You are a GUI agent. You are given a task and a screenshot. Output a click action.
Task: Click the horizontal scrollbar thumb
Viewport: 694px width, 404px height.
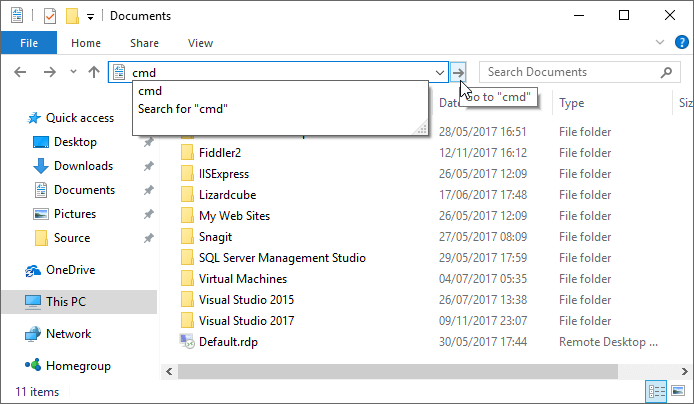(x=397, y=372)
